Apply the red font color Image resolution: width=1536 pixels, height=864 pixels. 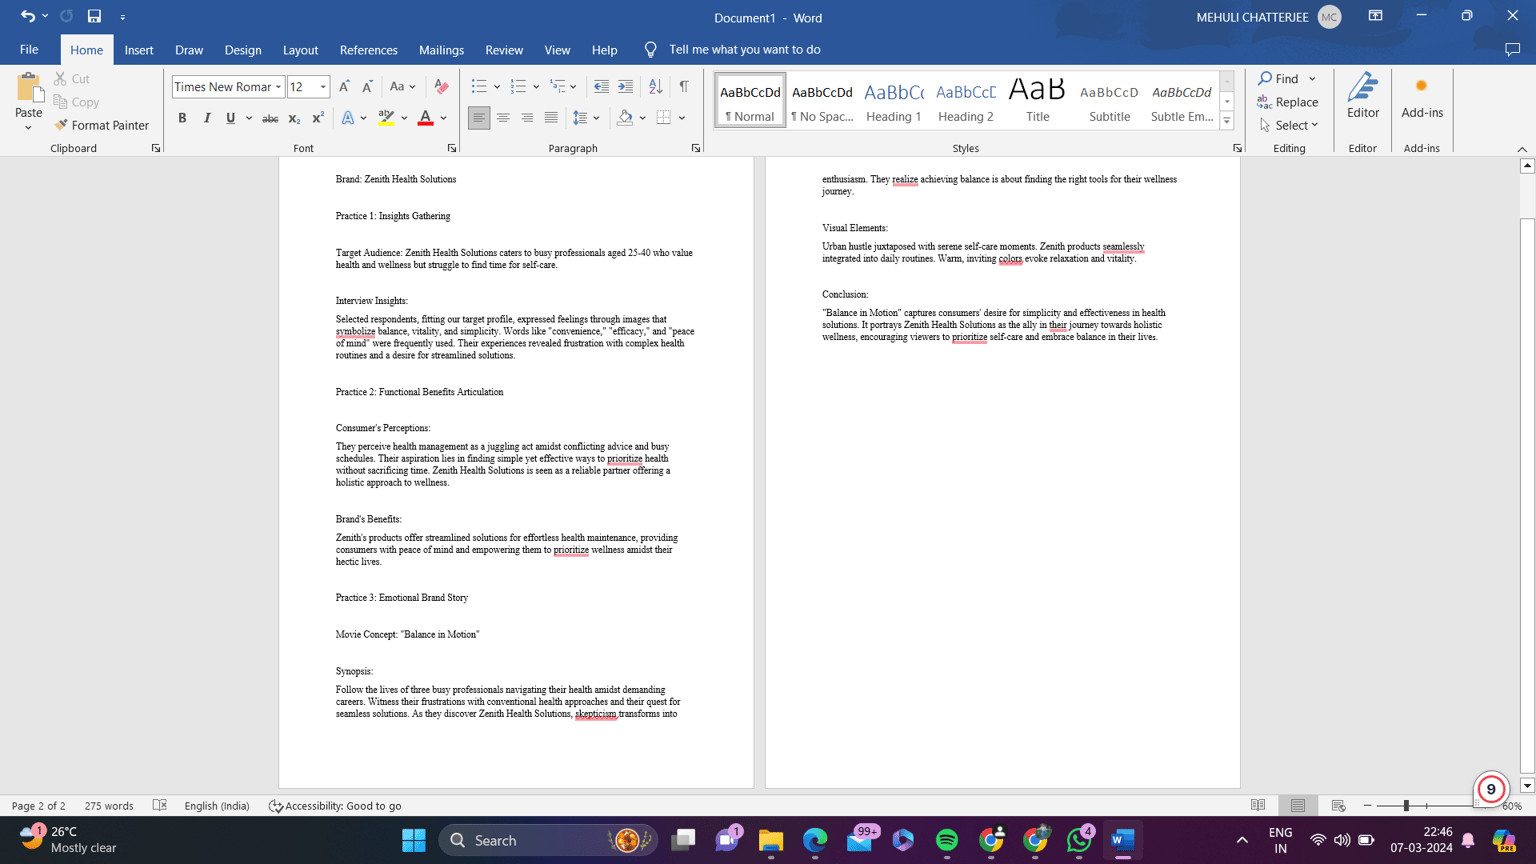pyautogui.click(x=425, y=118)
